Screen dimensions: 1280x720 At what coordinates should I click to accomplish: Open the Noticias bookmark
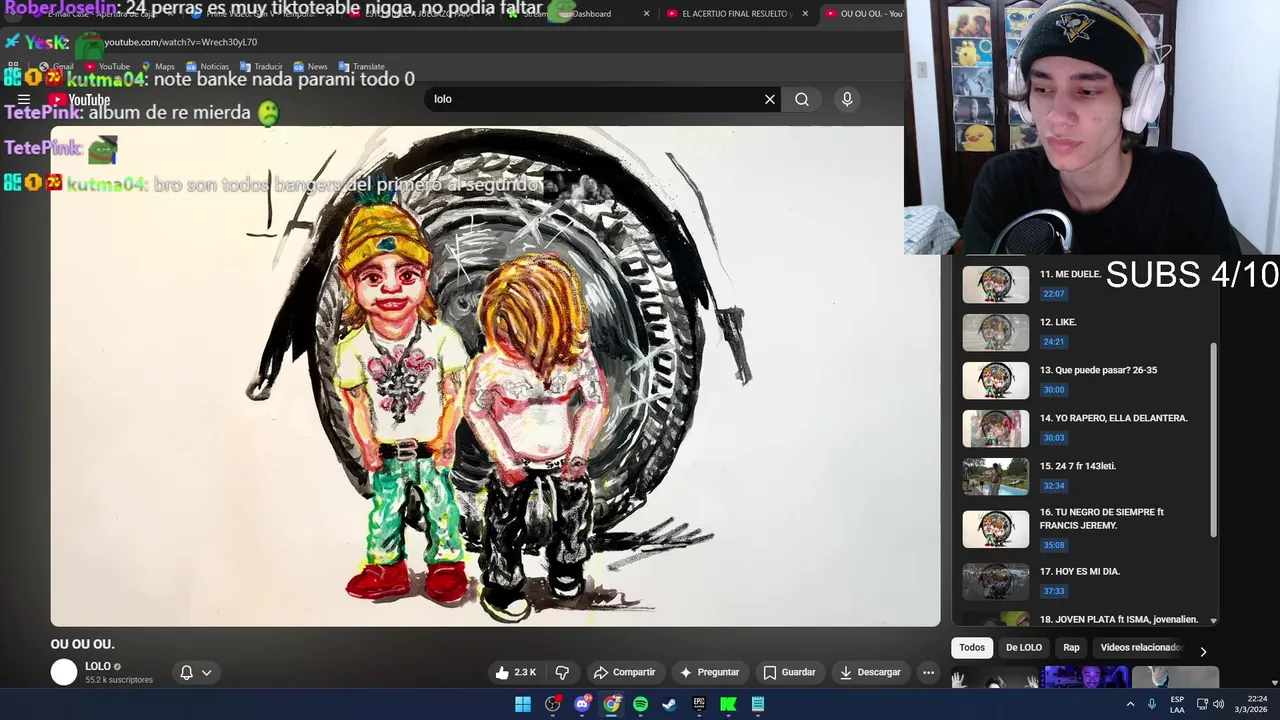207,67
